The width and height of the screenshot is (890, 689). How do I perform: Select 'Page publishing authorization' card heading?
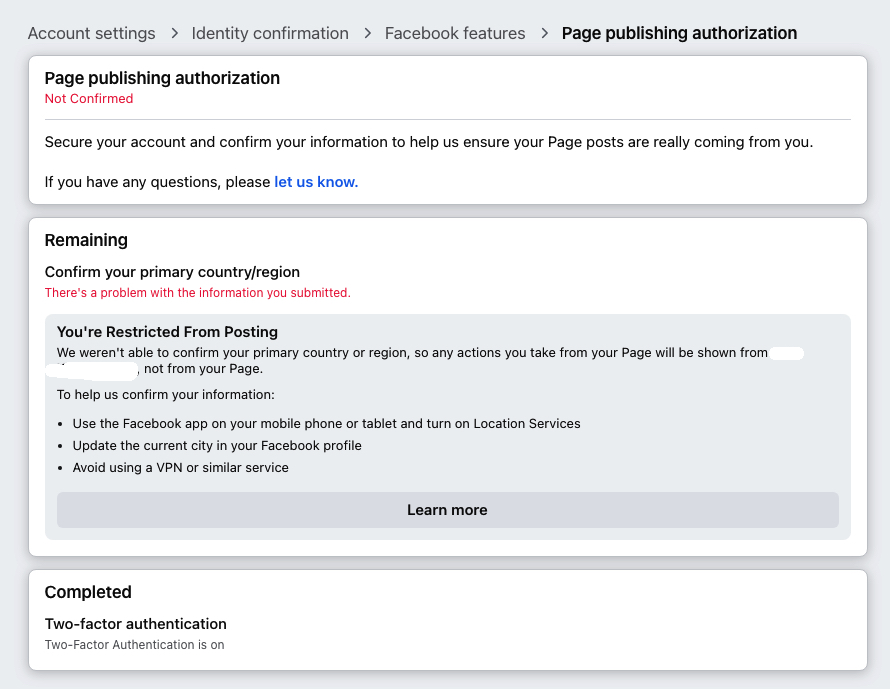pyautogui.click(x=162, y=78)
